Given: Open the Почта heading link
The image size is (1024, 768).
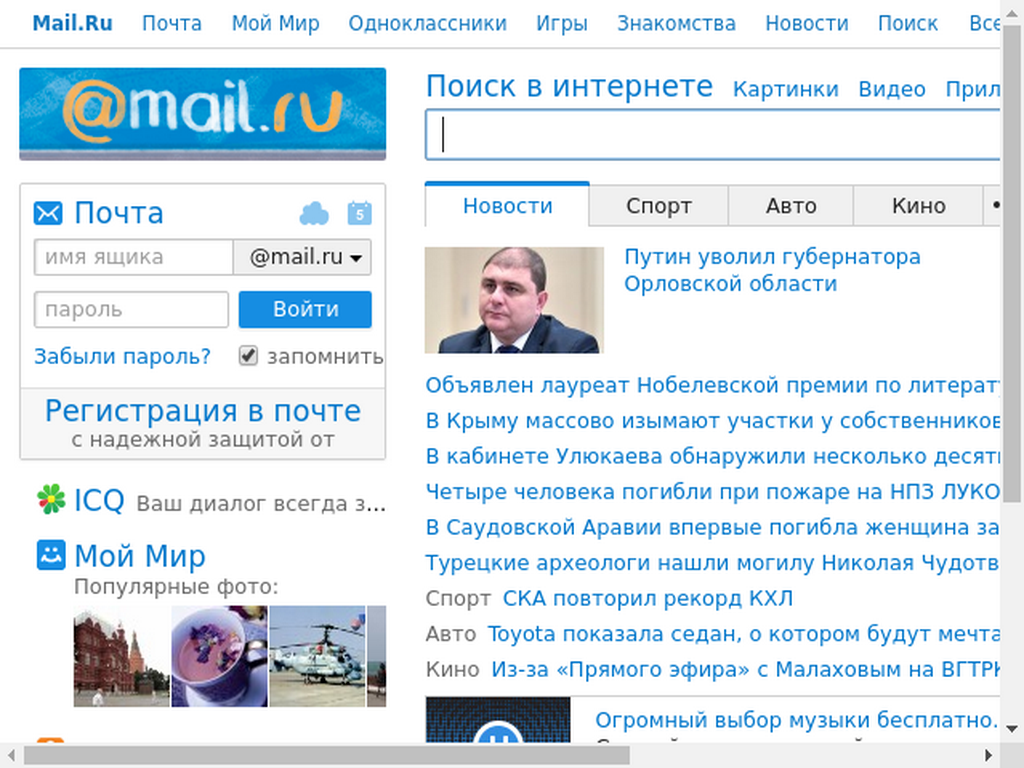Looking at the screenshot, I should [118, 214].
